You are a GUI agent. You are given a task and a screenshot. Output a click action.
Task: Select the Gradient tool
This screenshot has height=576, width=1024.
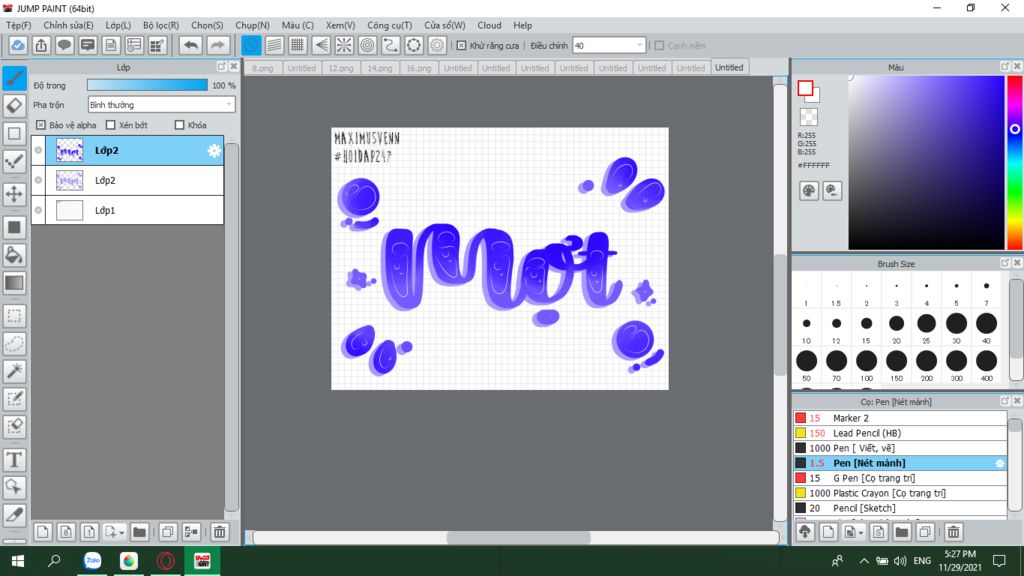pyautogui.click(x=14, y=283)
